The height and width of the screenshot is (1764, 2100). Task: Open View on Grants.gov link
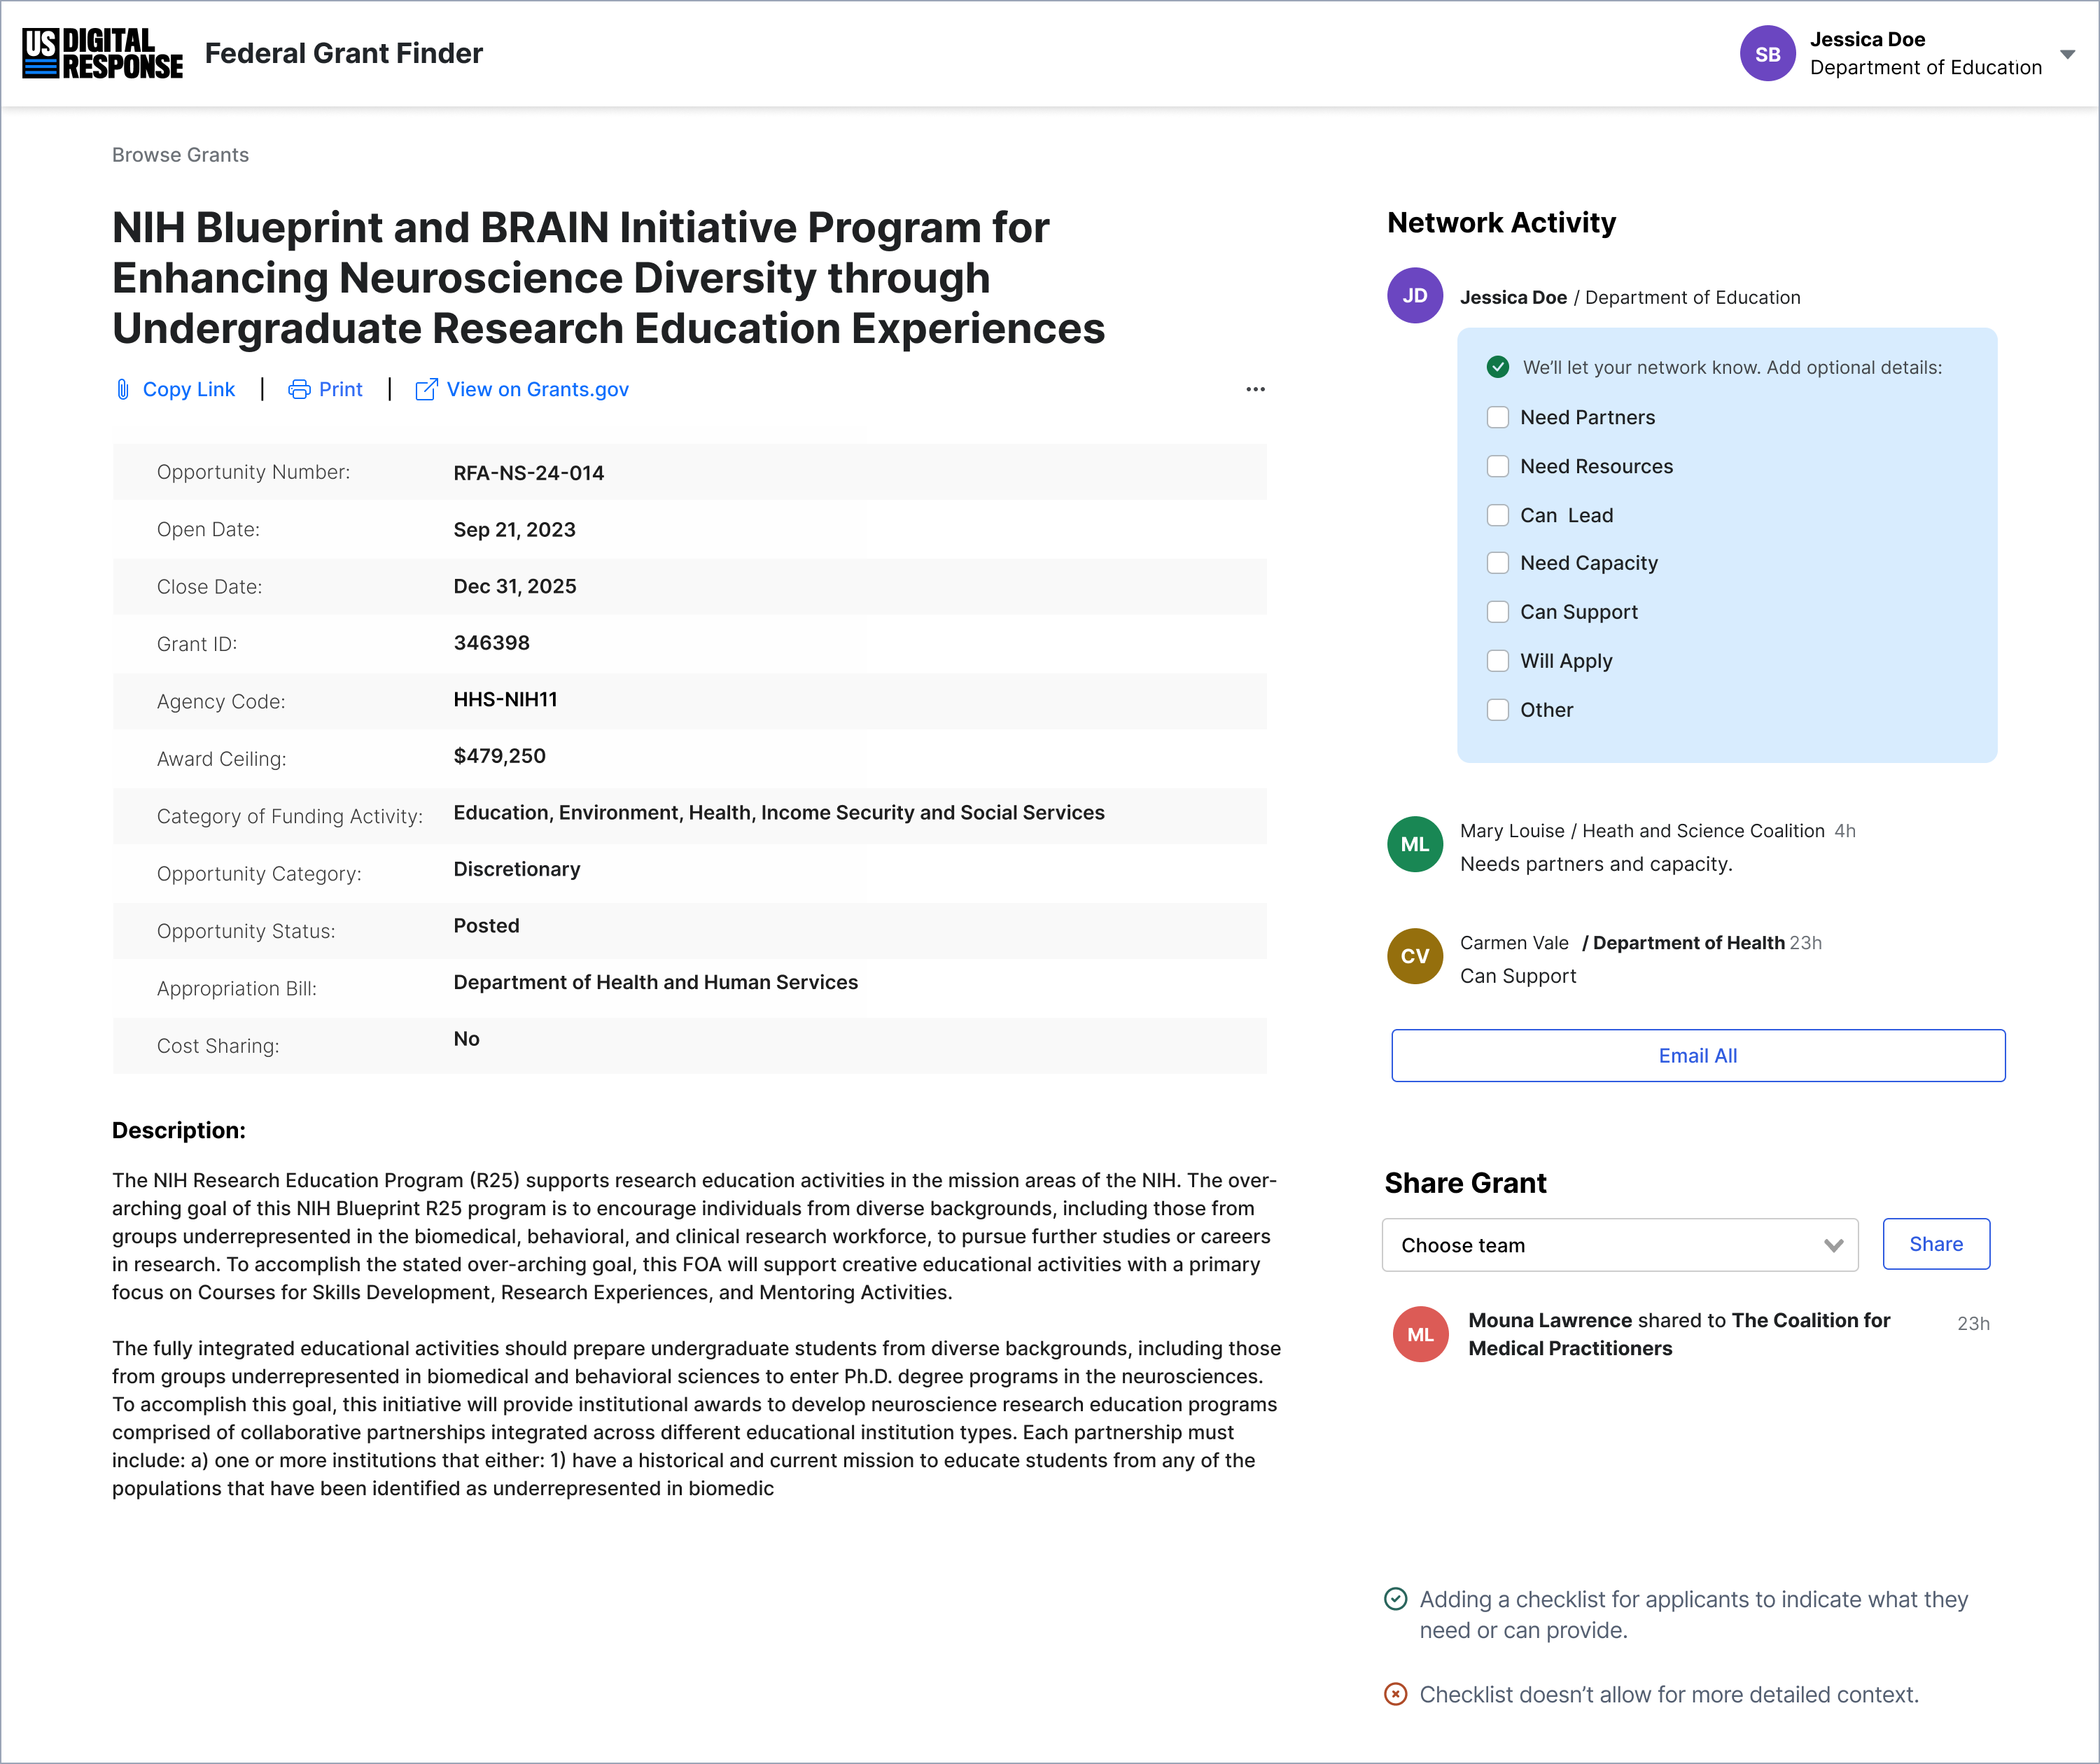(538, 389)
